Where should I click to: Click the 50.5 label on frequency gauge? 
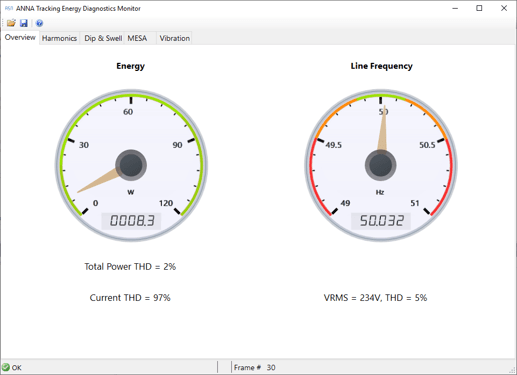(427, 145)
